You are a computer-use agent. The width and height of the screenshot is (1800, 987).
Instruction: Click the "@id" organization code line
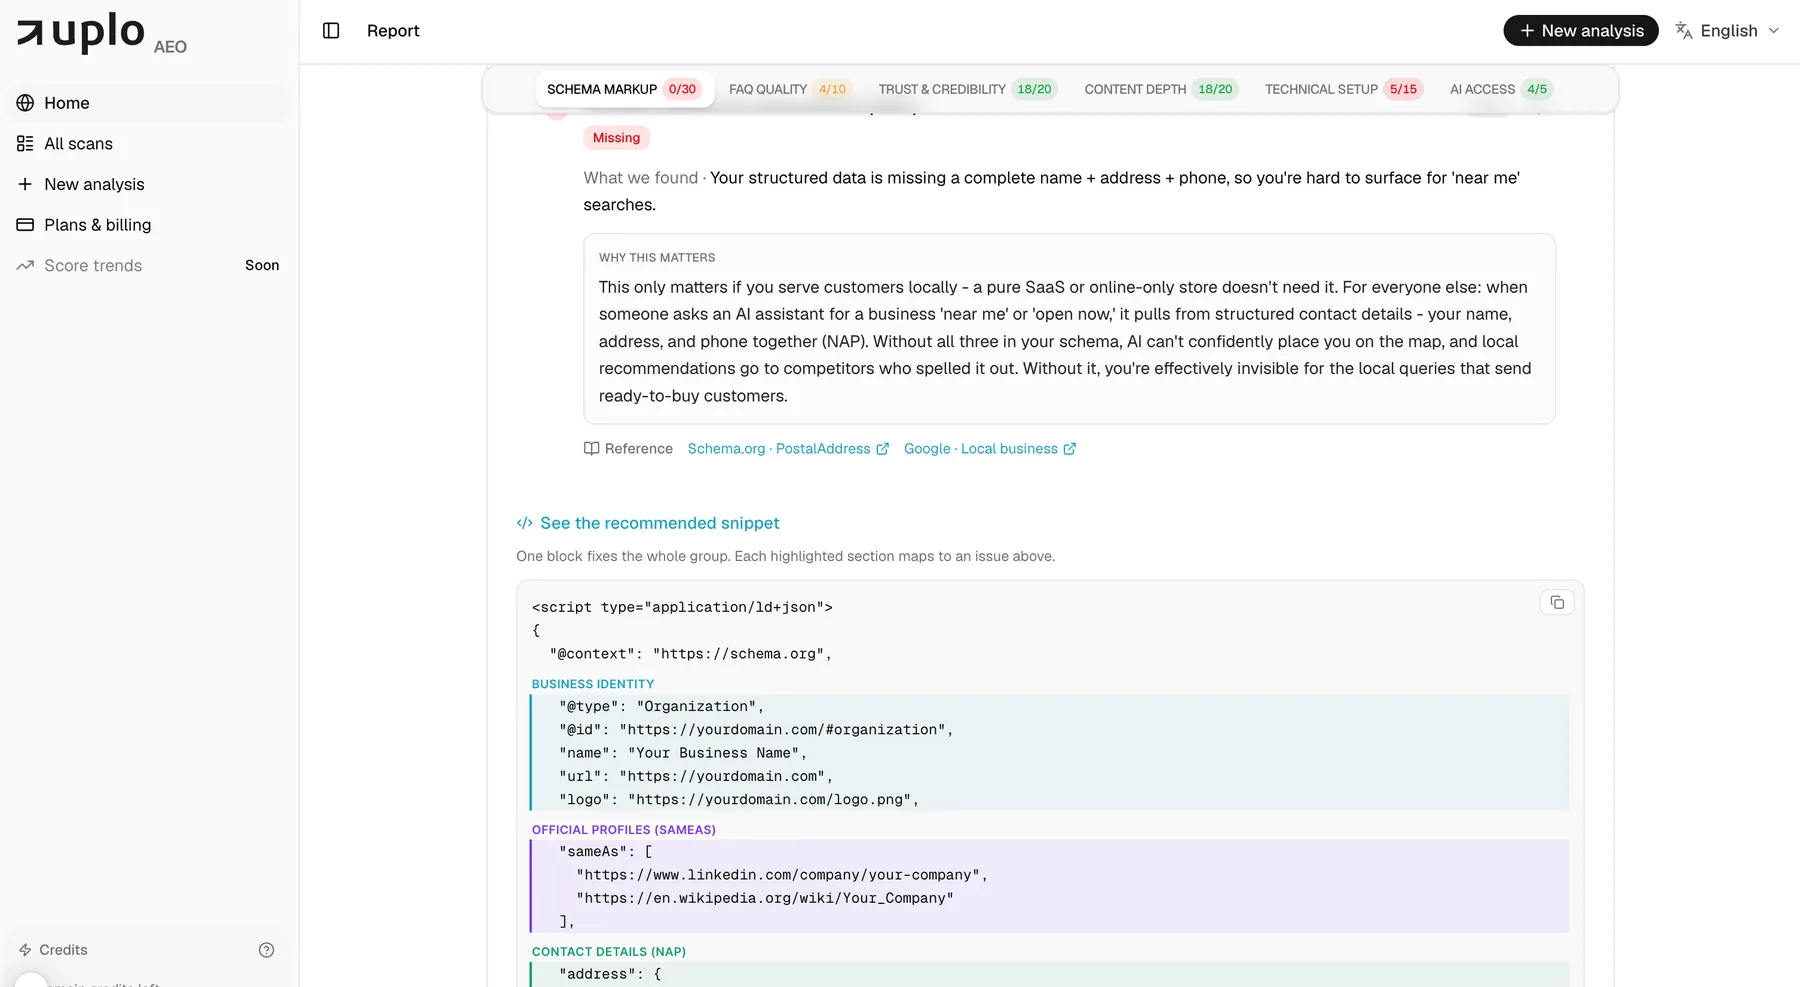756,730
